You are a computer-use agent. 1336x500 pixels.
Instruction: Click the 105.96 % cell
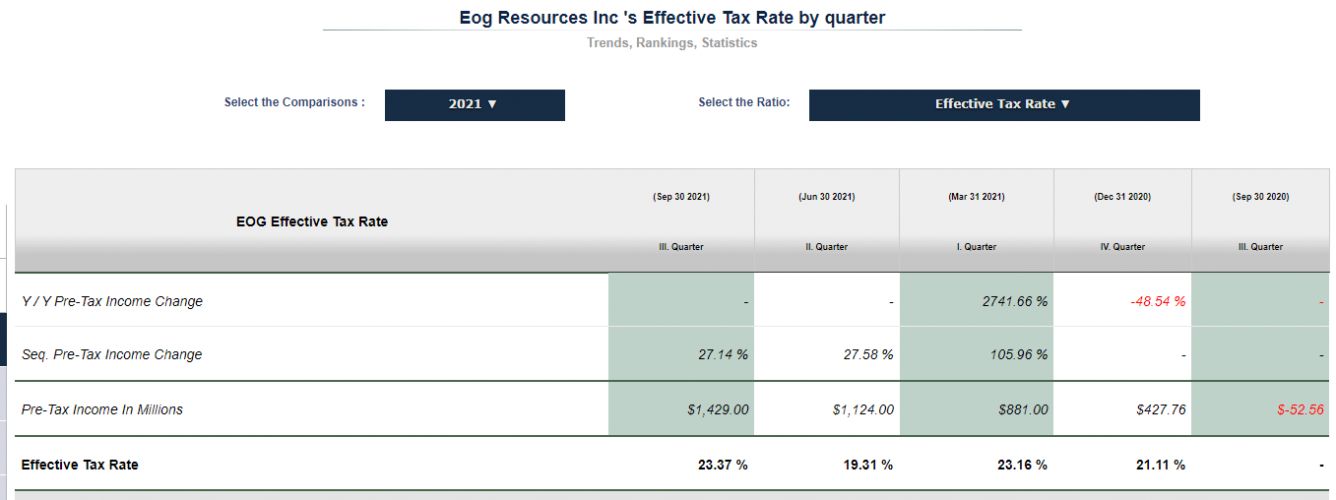[1018, 355]
